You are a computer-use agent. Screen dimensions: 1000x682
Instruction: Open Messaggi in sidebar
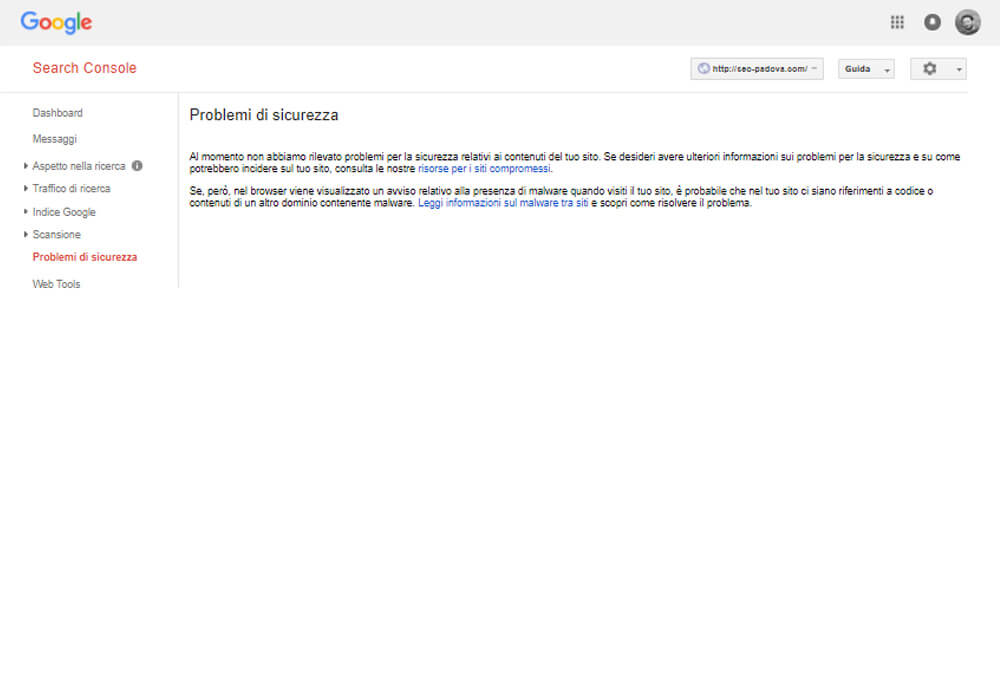tap(54, 139)
